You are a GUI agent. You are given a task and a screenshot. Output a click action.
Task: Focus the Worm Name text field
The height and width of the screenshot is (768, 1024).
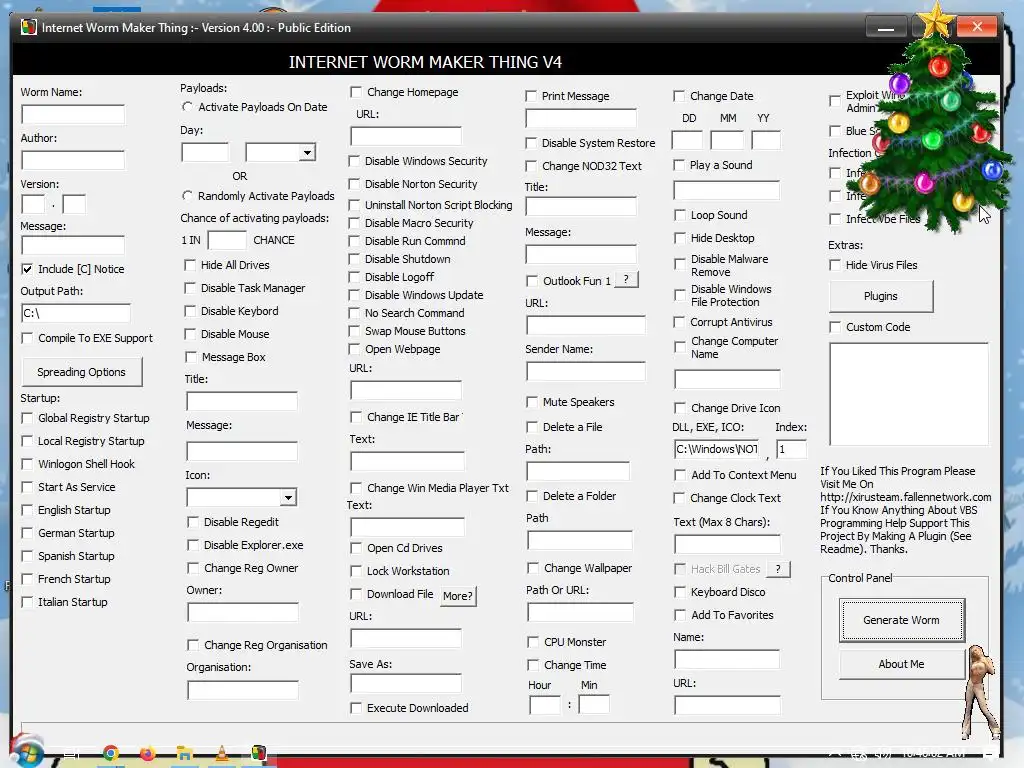[73, 115]
